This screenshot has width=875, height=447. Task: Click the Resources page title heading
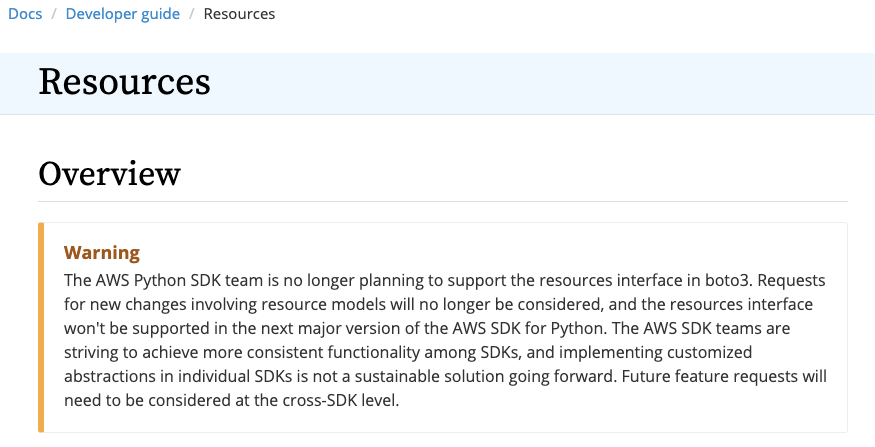click(x=124, y=82)
